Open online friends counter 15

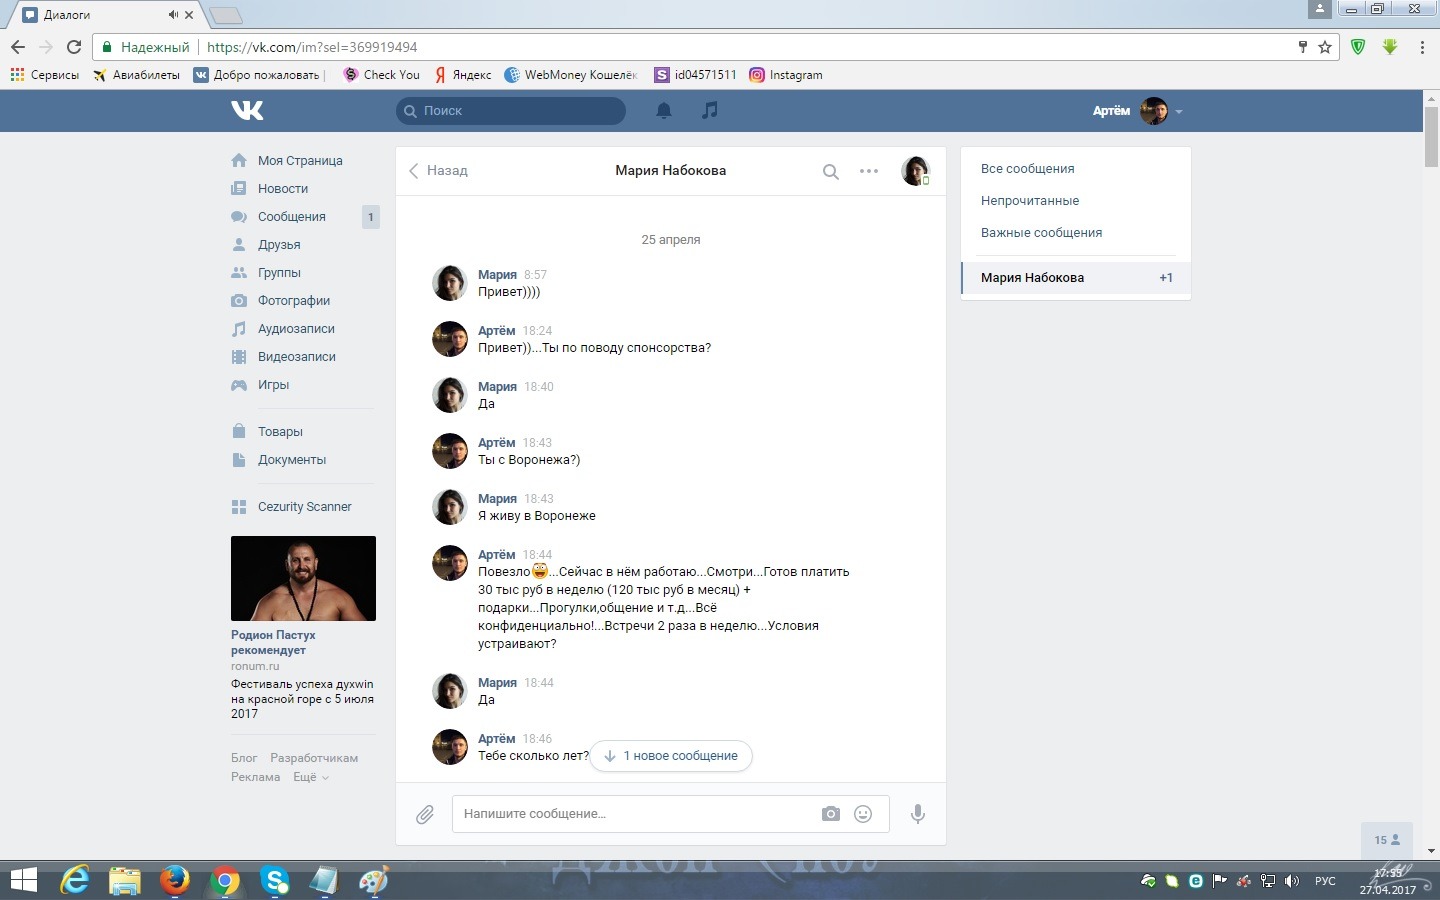(x=1387, y=840)
